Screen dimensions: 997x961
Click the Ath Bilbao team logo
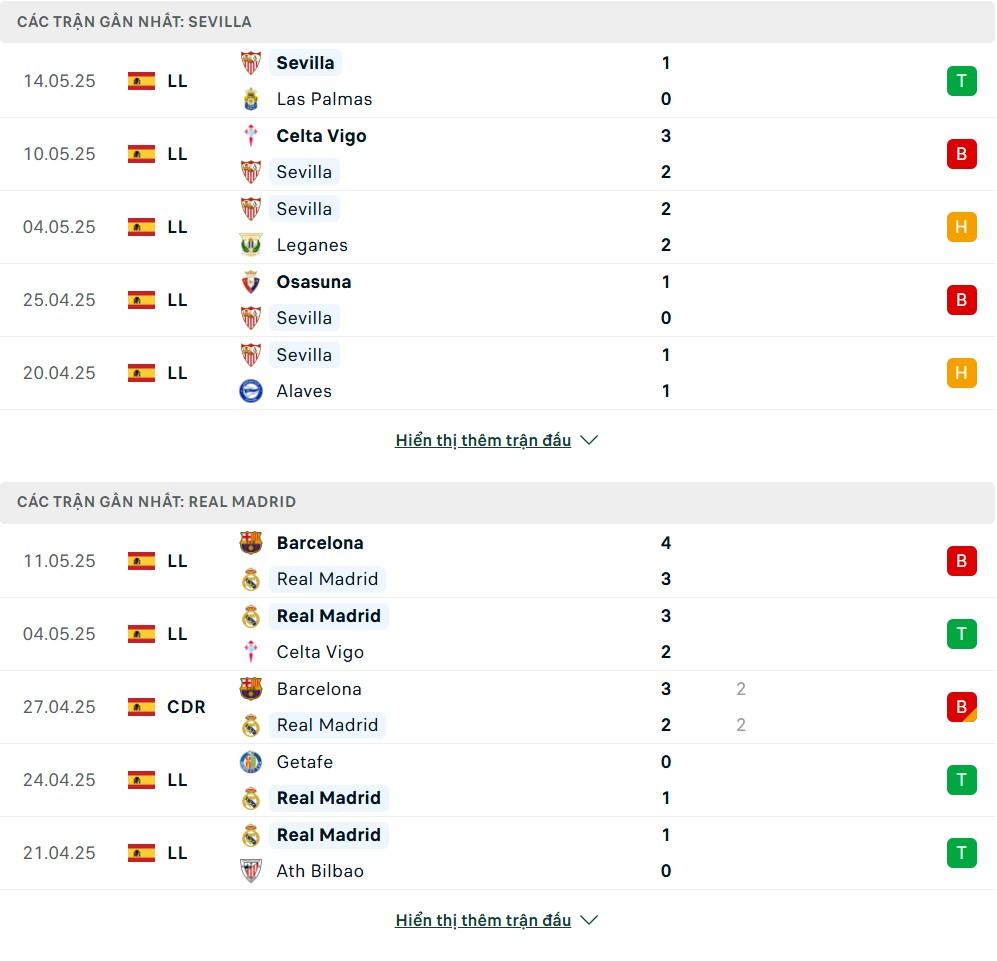click(251, 871)
